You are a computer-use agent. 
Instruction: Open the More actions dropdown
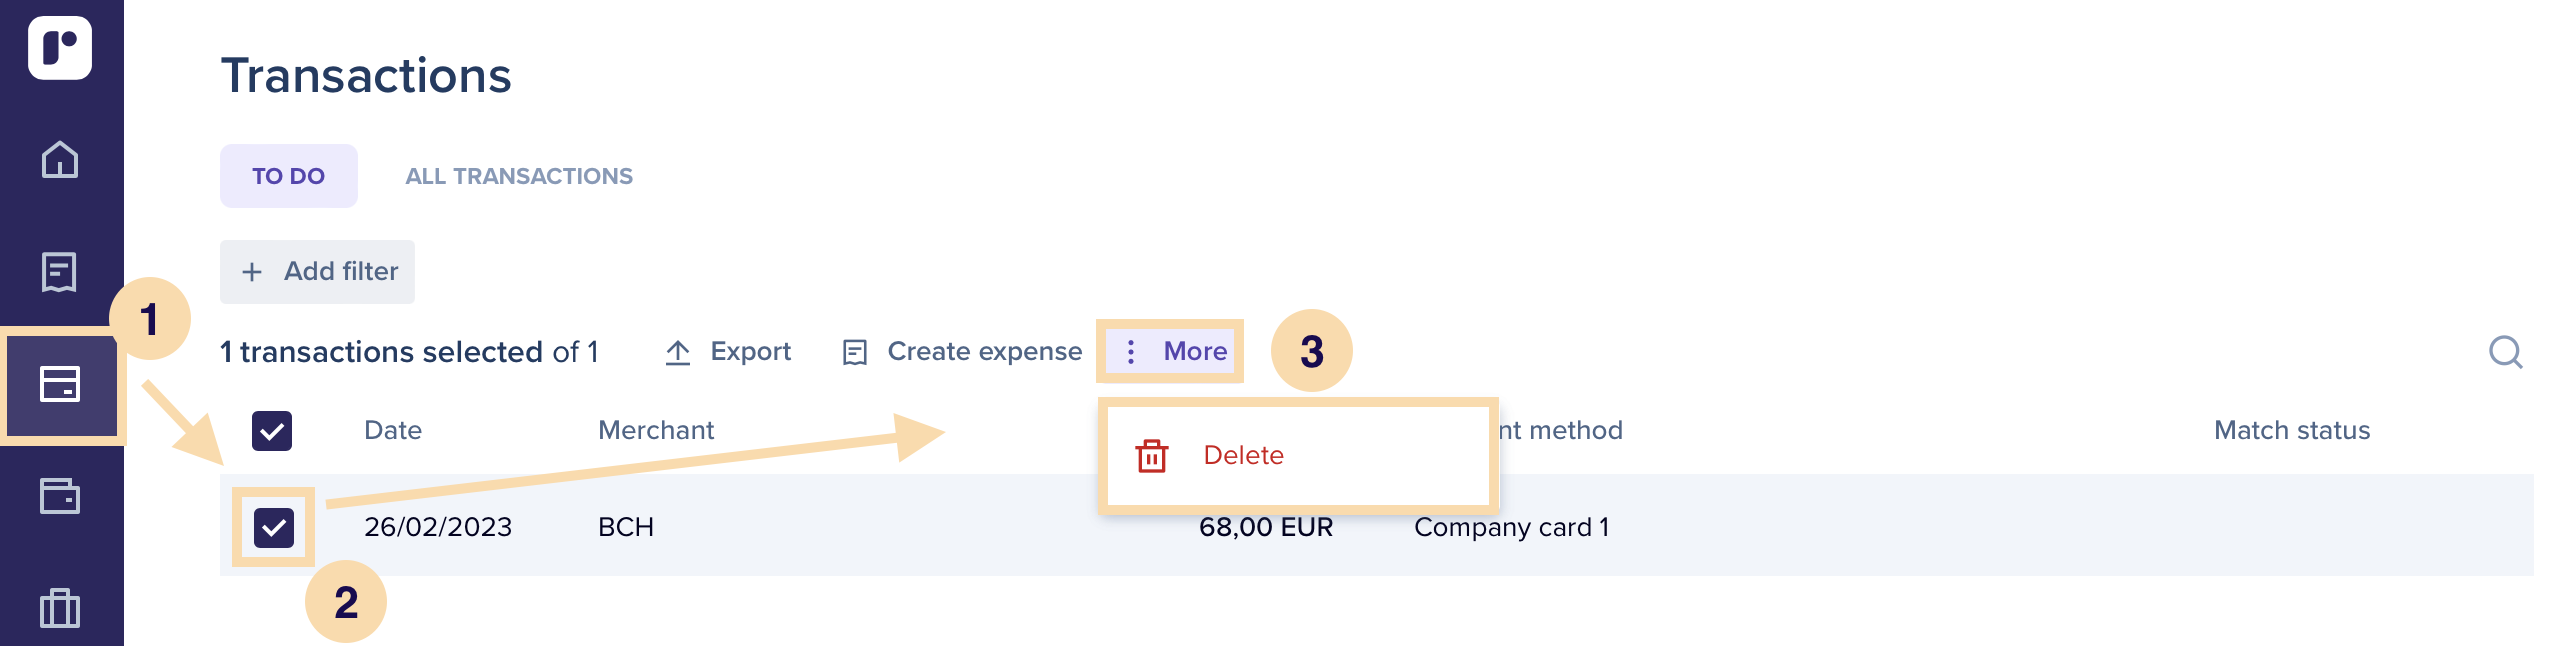(x=1170, y=351)
